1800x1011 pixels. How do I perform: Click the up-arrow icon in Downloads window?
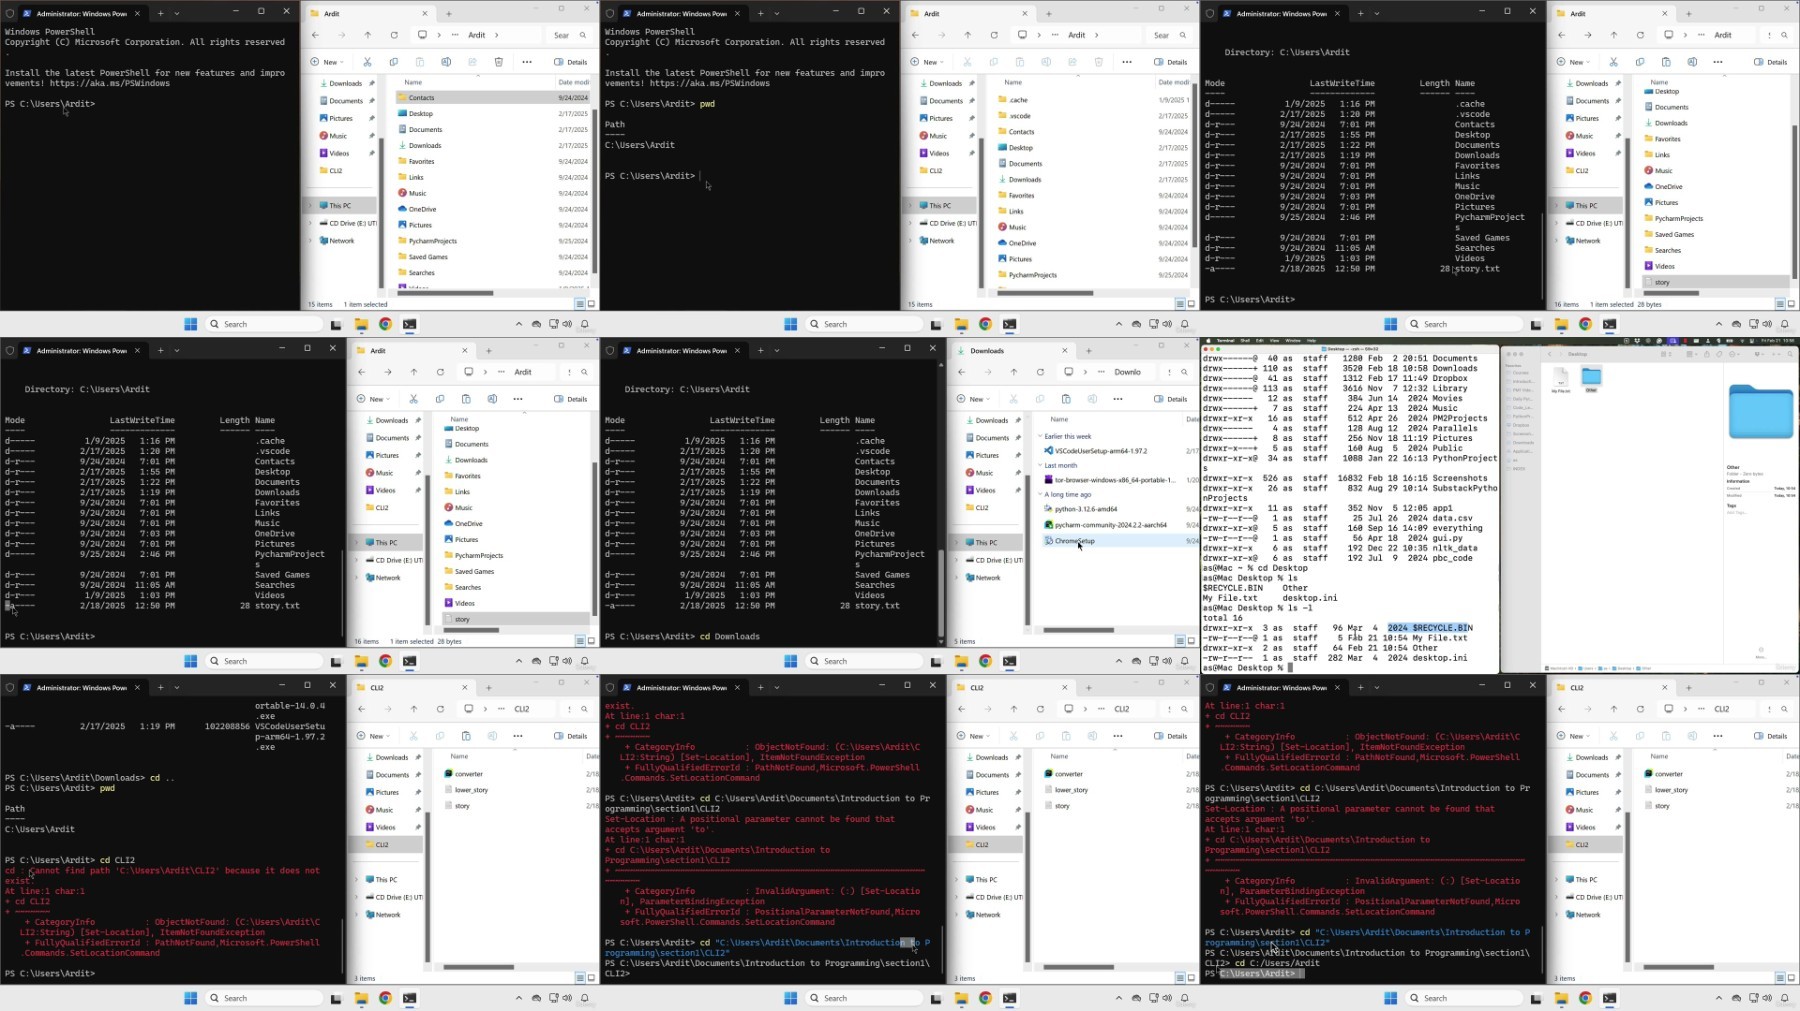point(1014,372)
